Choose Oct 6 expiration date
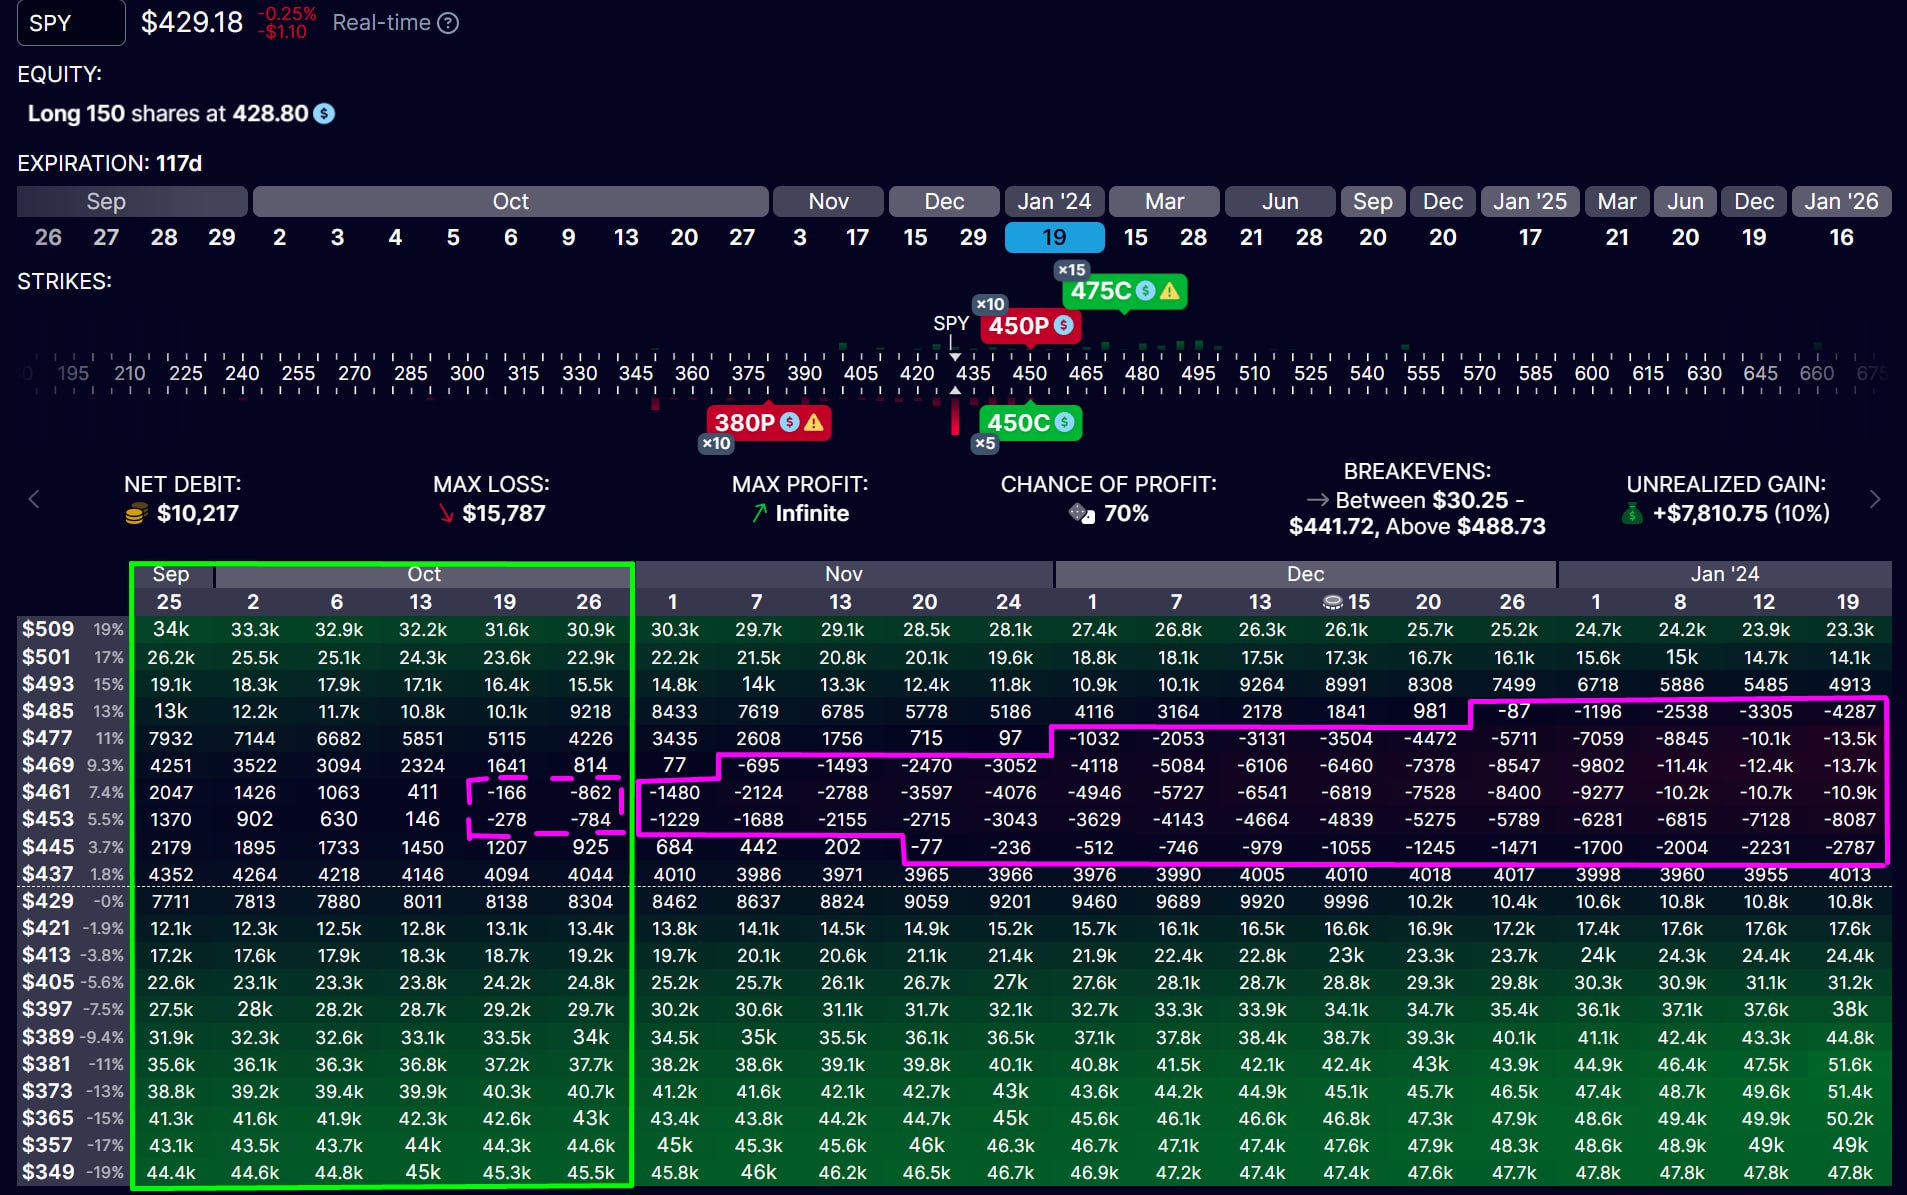This screenshot has width=1907, height=1195. point(510,237)
